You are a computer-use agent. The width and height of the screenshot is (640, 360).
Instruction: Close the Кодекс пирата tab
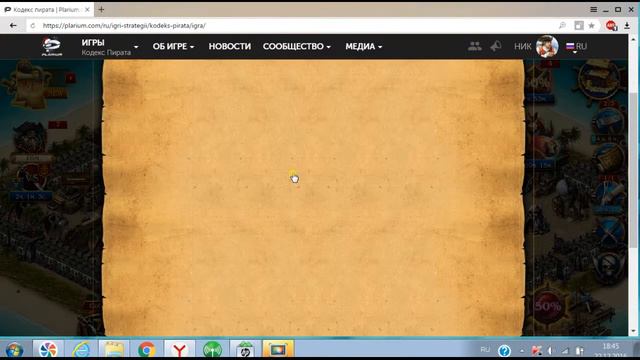click(87, 9)
